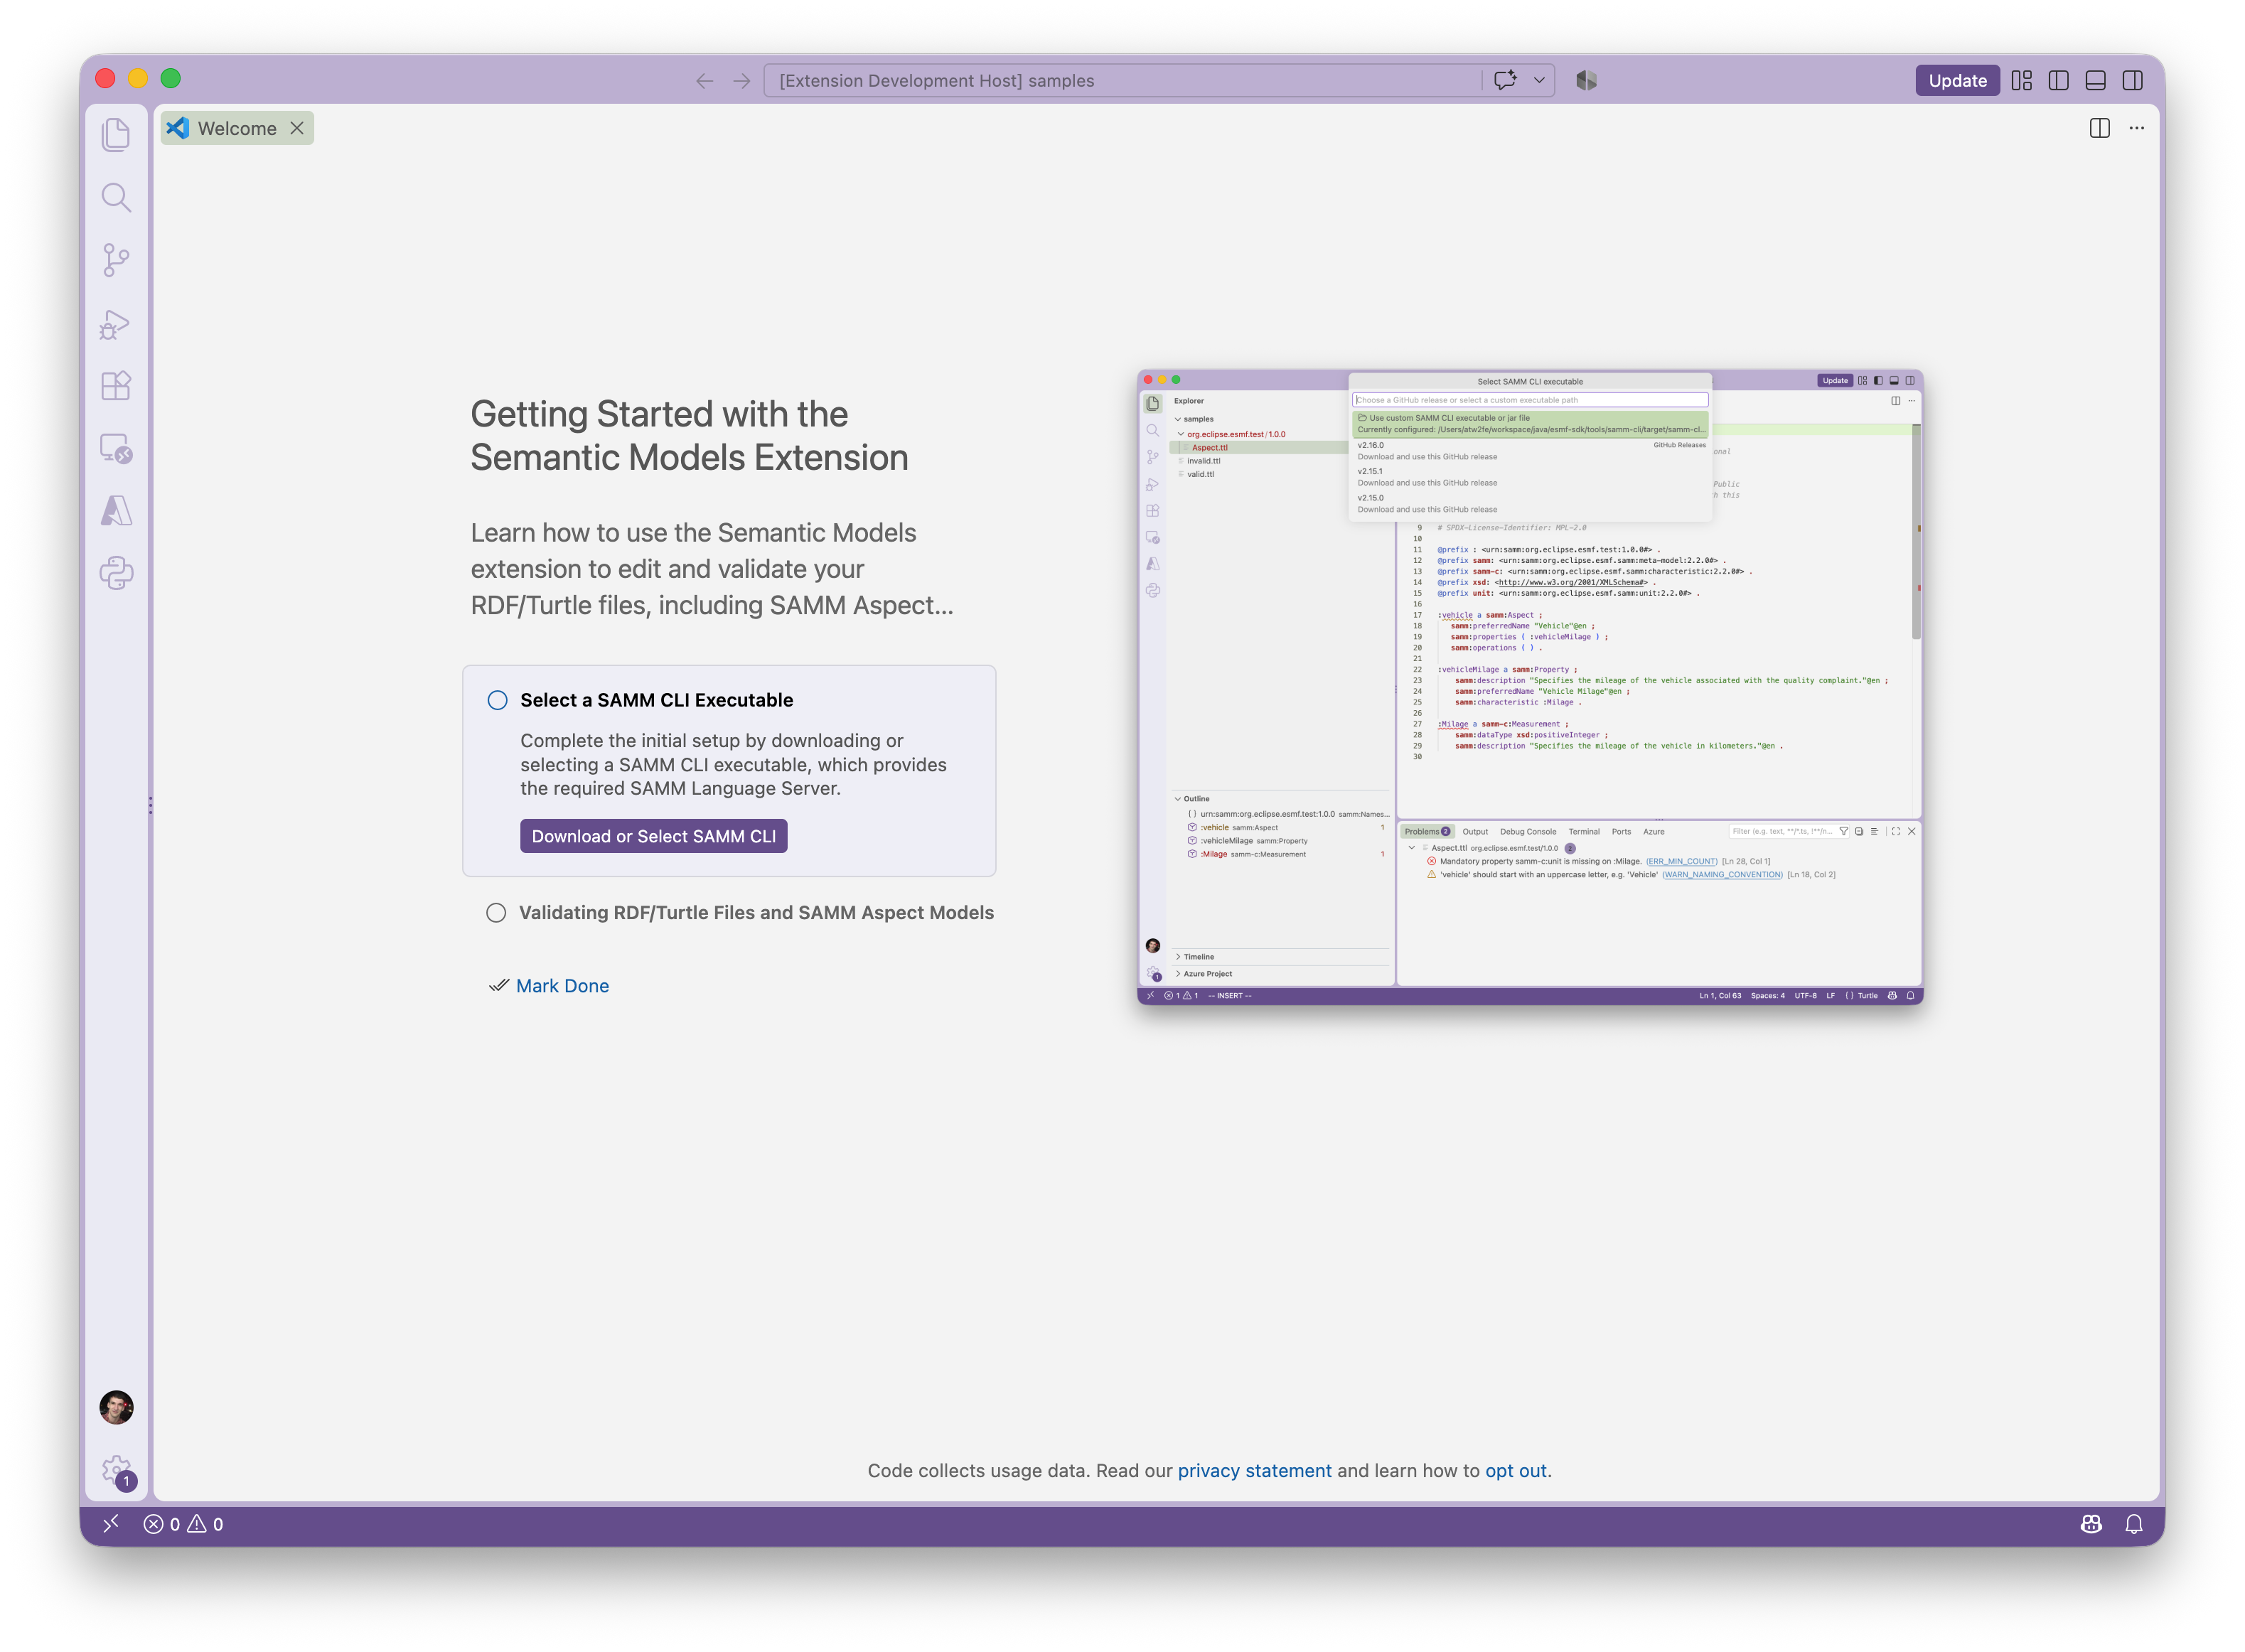The width and height of the screenshot is (2245, 1652).
Task: Open the Run and Debug view
Action: click(116, 324)
